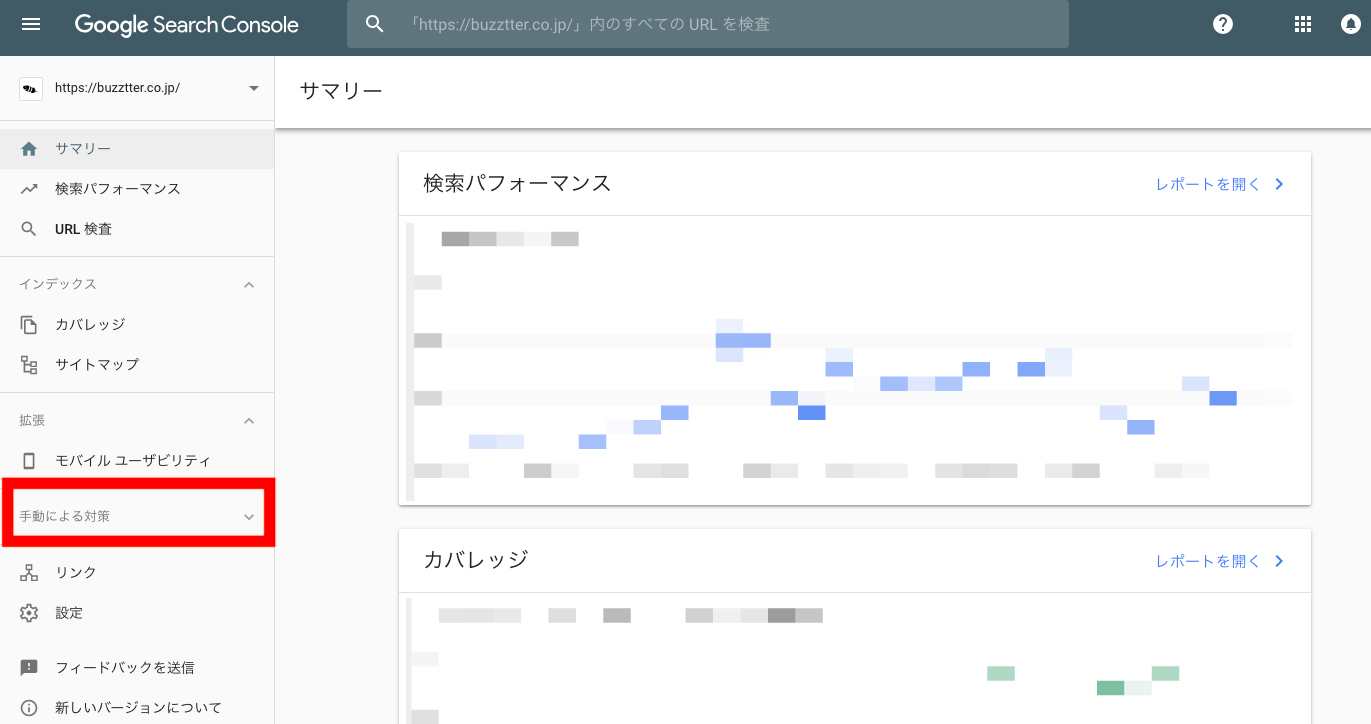1371x724 pixels.
Task: Click the magnifier icon beside URL 検査
Action: (29, 229)
